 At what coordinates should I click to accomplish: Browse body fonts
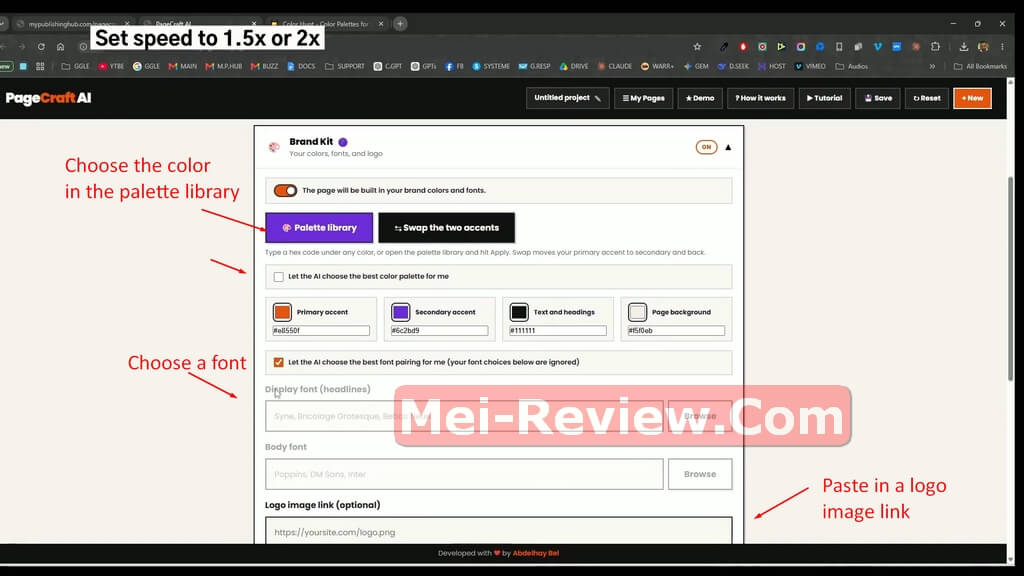[x=699, y=474]
